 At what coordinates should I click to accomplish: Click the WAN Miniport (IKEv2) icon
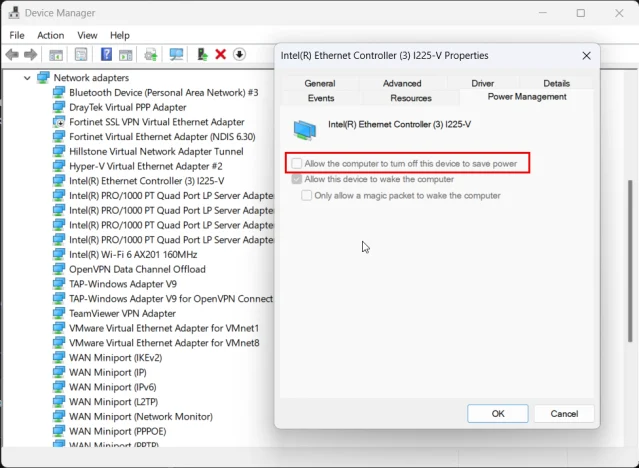coord(59,358)
